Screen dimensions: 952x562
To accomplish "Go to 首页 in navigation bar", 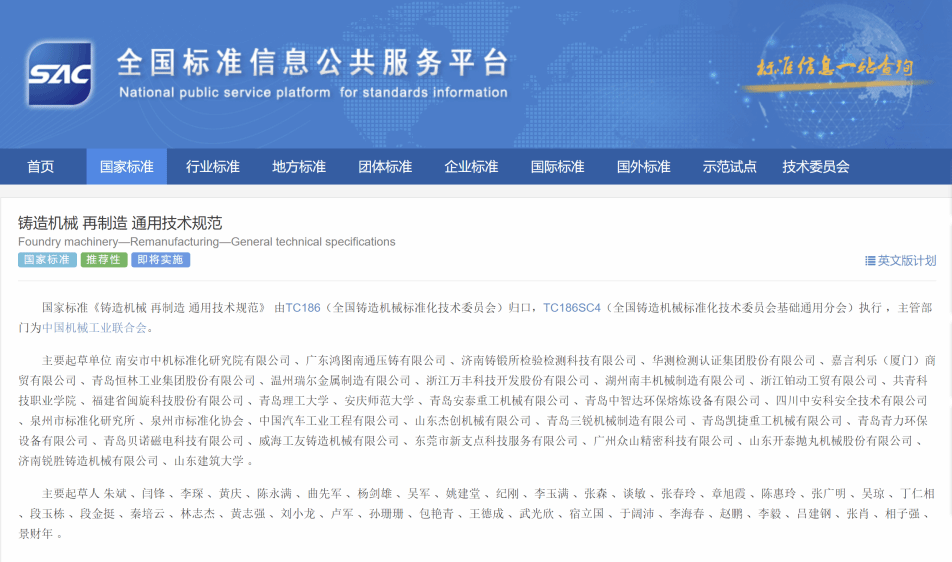I will 41,167.
